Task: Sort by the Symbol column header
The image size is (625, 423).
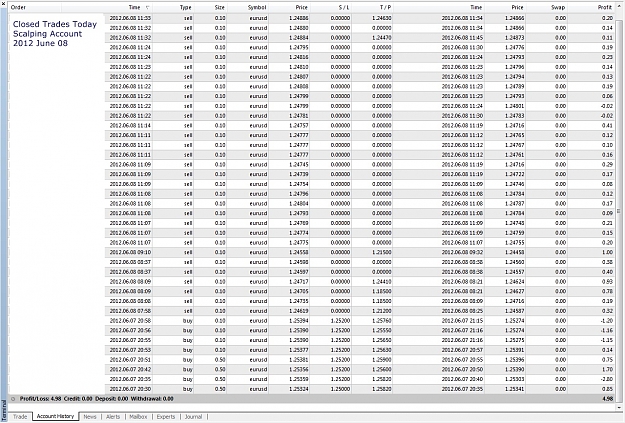Action: pyautogui.click(x=257, y=8)
